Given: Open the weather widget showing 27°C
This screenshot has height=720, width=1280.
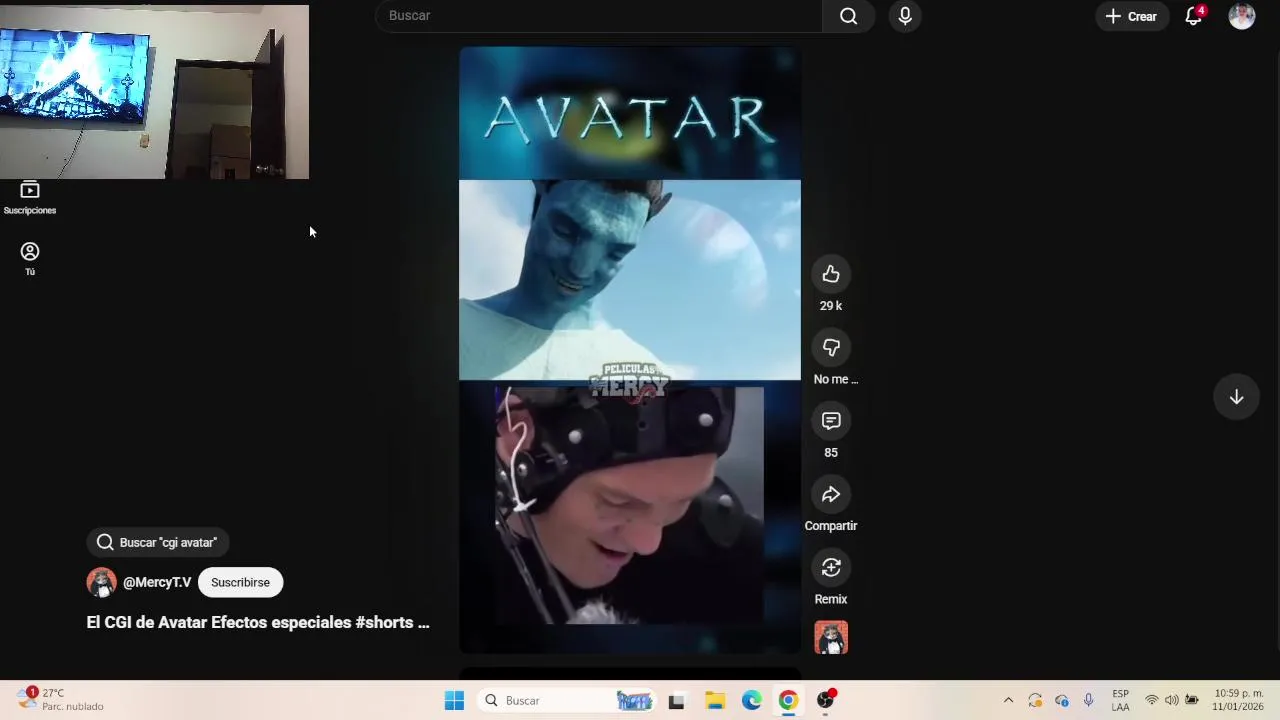Looking at the screenshot, I should (x=62, y=699).
